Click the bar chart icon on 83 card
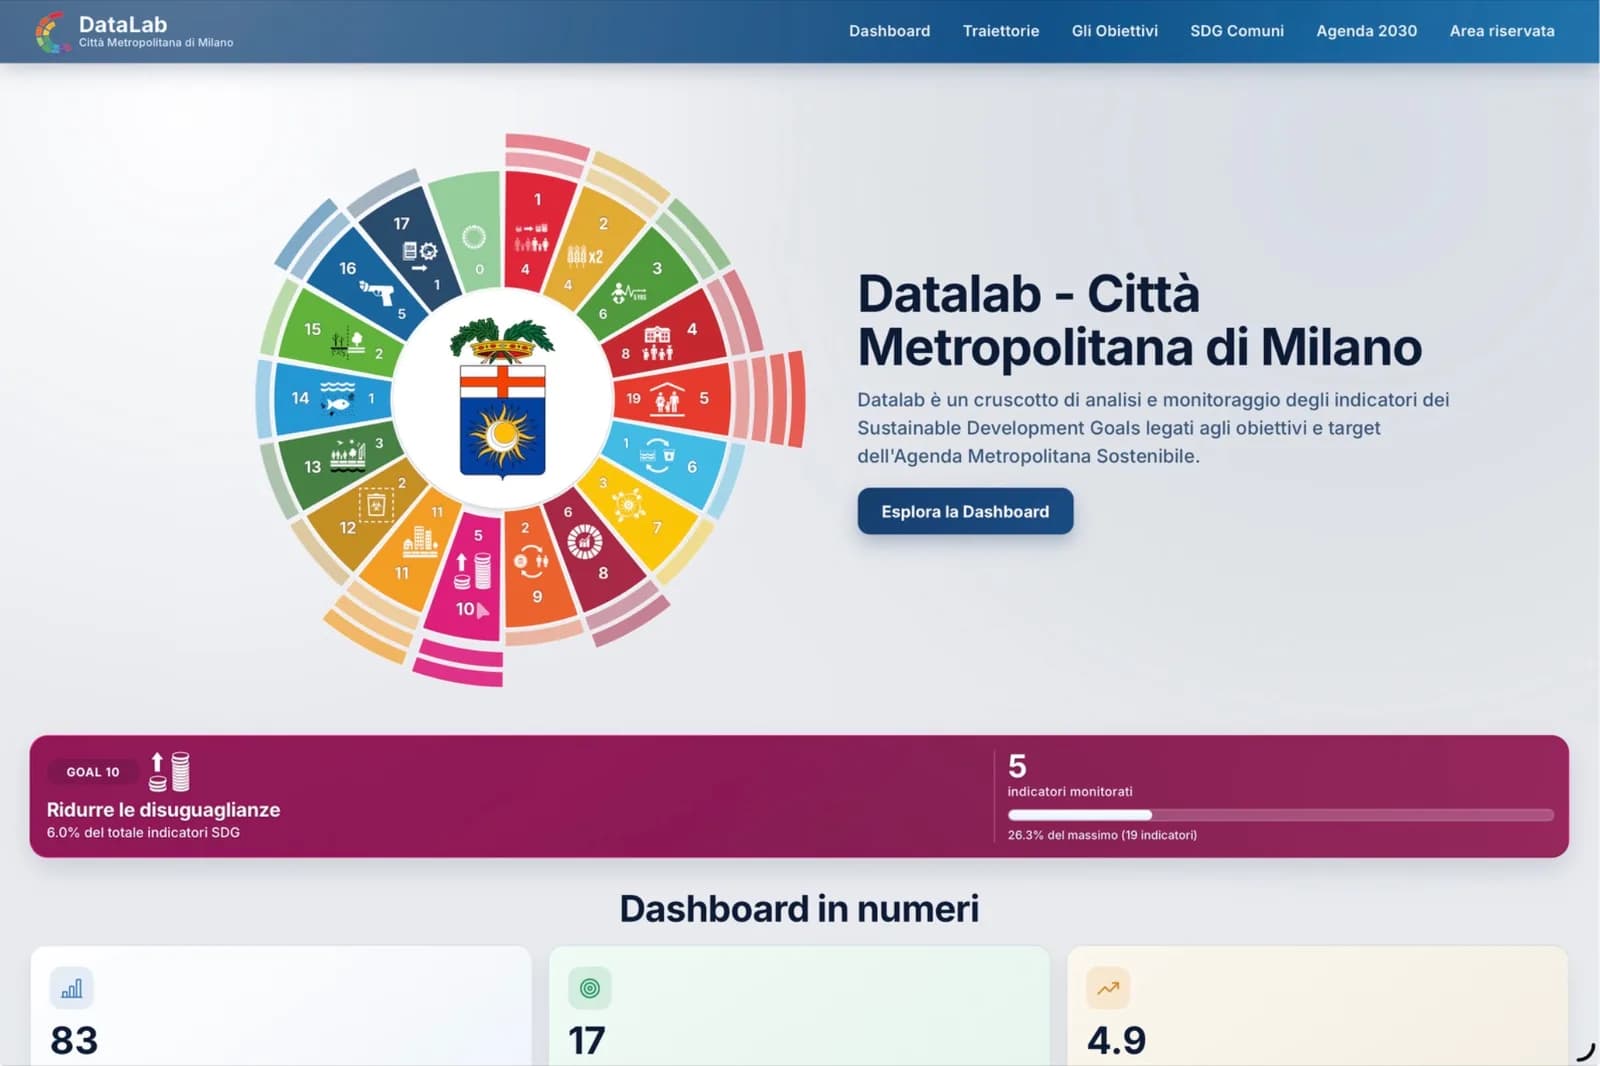This screenshot has width=1600, height=1066. [x=72, y=989]
